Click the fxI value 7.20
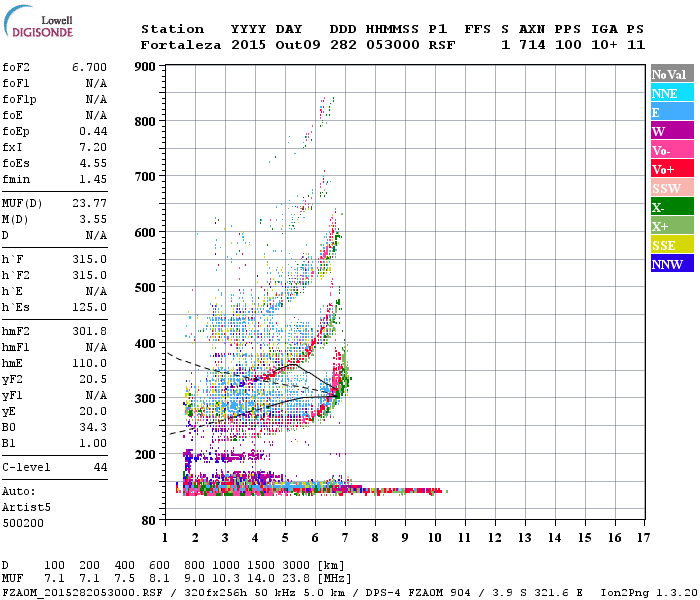 coord(93,147)
